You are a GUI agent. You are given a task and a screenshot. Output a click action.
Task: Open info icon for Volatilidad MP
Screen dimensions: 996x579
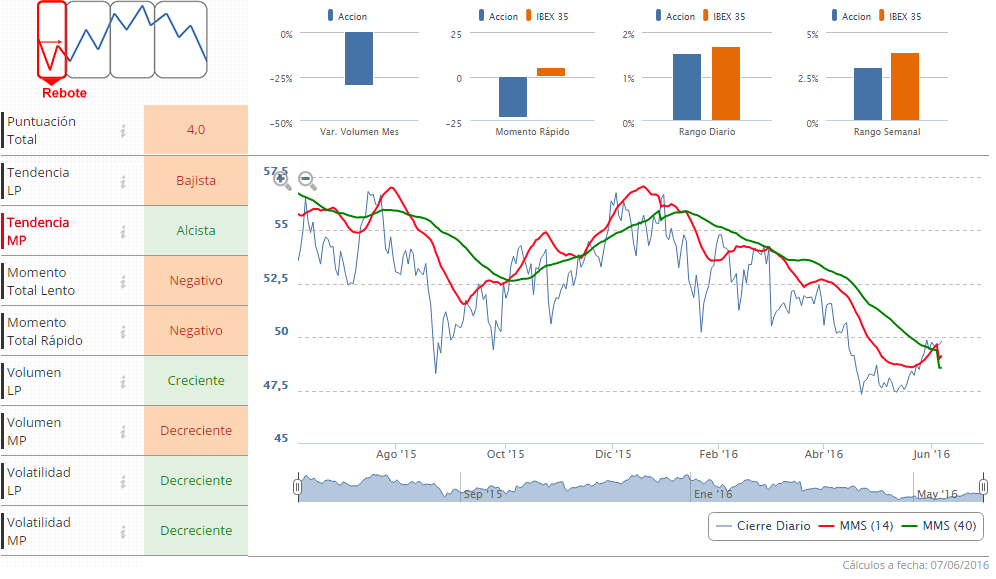[123, 532]
